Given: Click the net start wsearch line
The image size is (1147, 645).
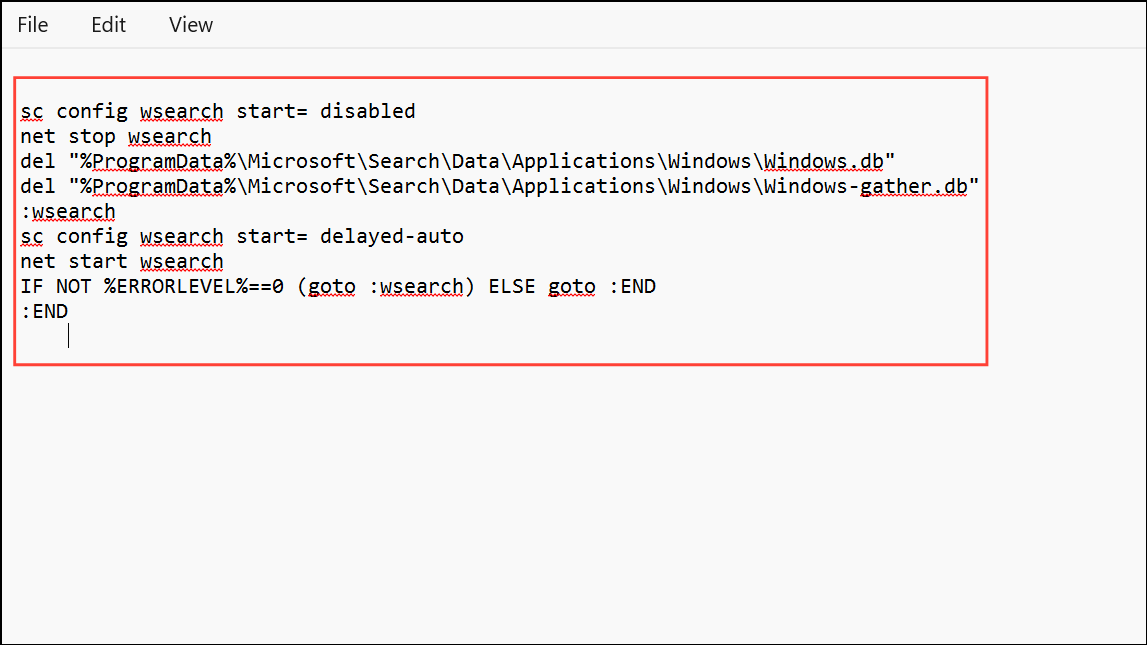Looking at the screenshot, I should [122, 261].
